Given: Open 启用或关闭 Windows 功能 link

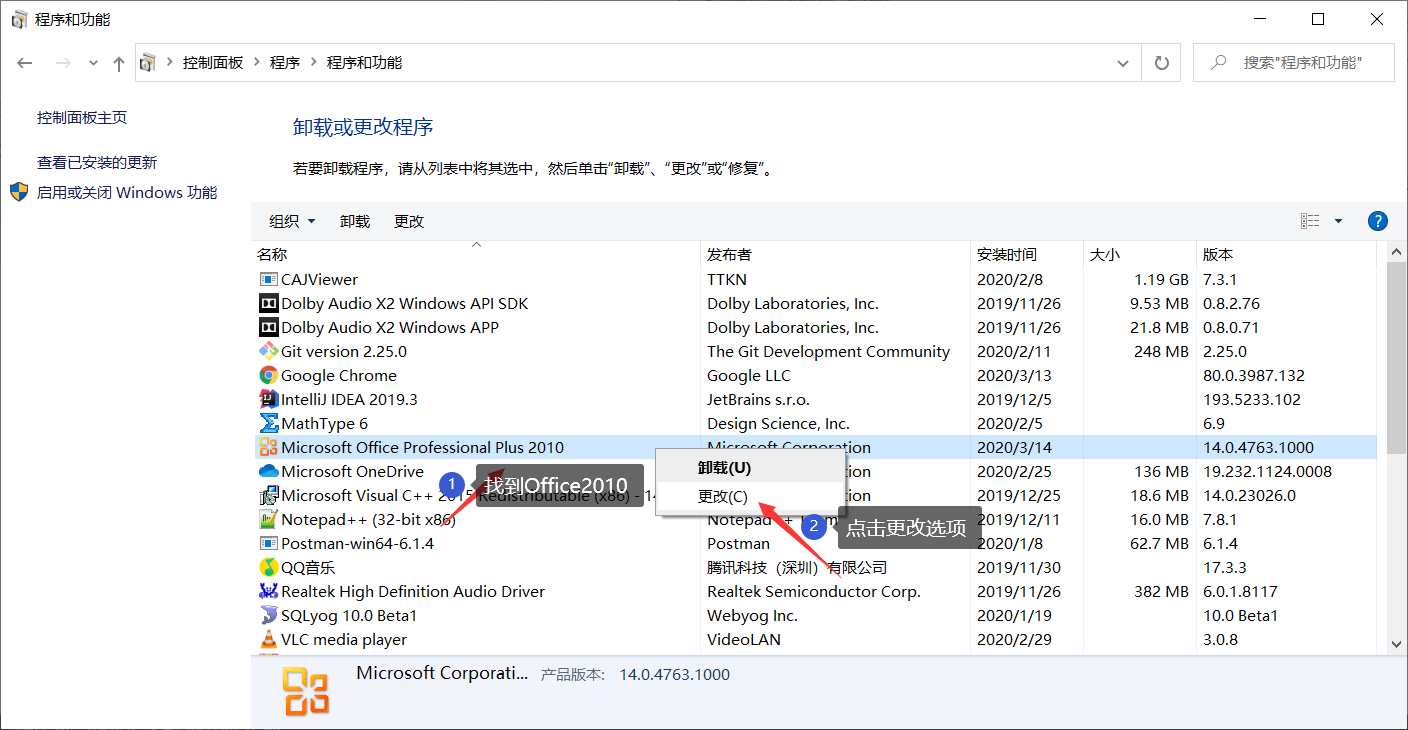Looking at the screenshot, I should coord(127,192).
